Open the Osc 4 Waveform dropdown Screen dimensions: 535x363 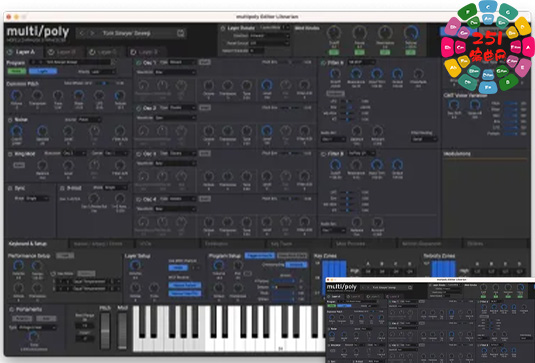tap(175, 209)
